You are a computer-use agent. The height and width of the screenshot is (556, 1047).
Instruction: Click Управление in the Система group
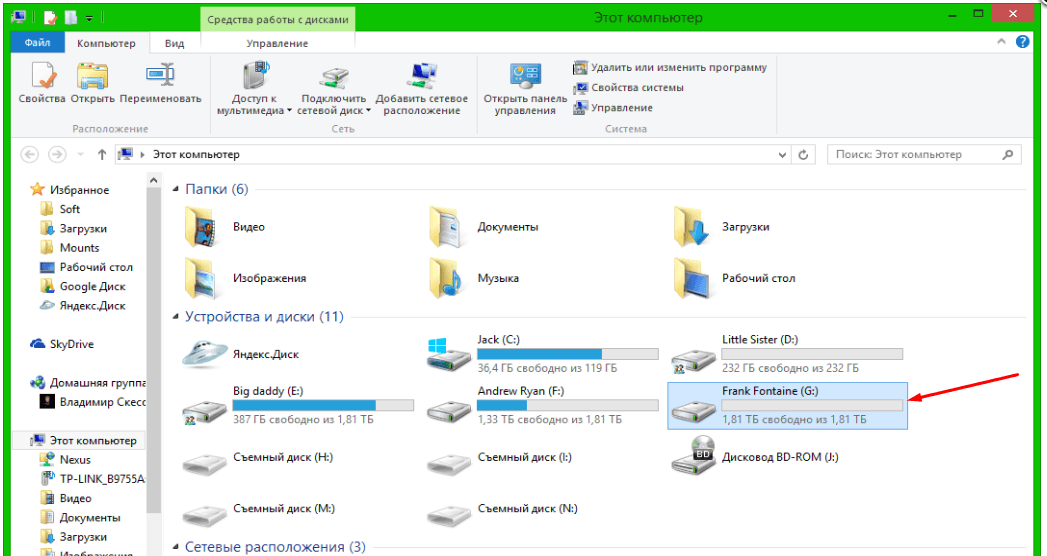click(x=613, y=107)
